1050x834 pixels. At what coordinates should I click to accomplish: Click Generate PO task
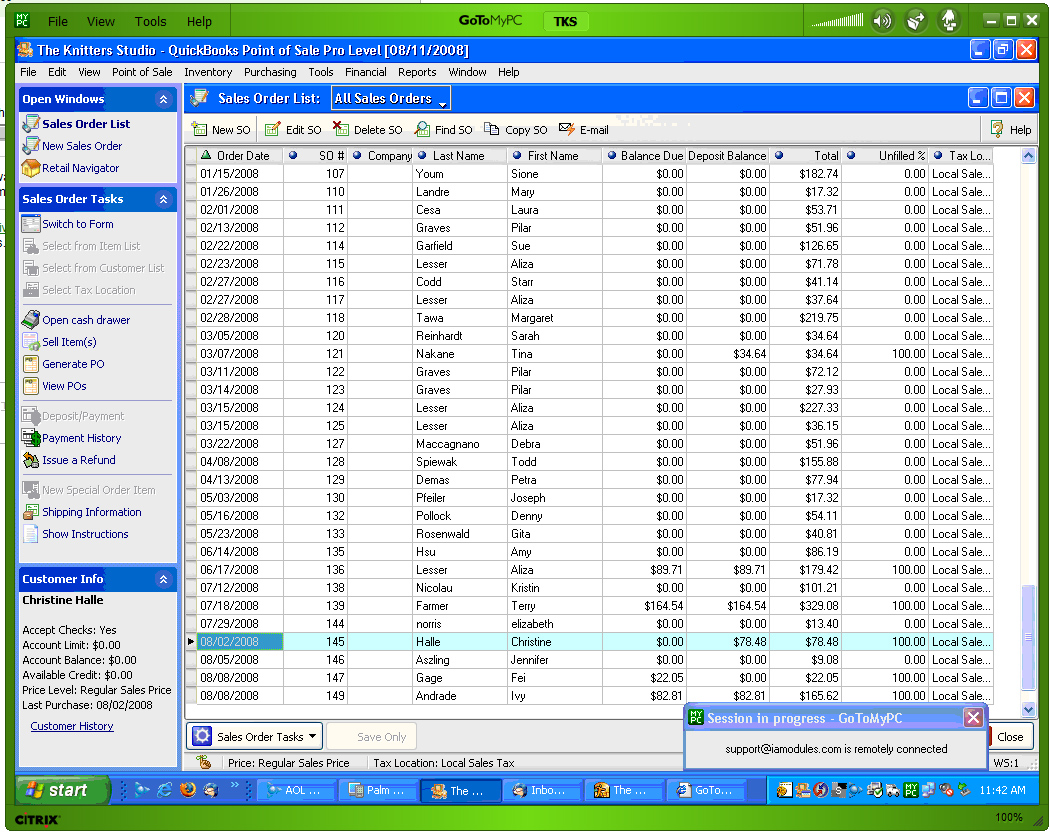[73, 364]
